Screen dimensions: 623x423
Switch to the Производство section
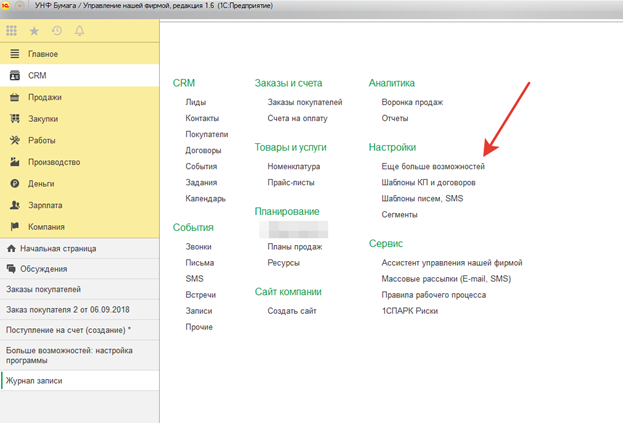79,162
